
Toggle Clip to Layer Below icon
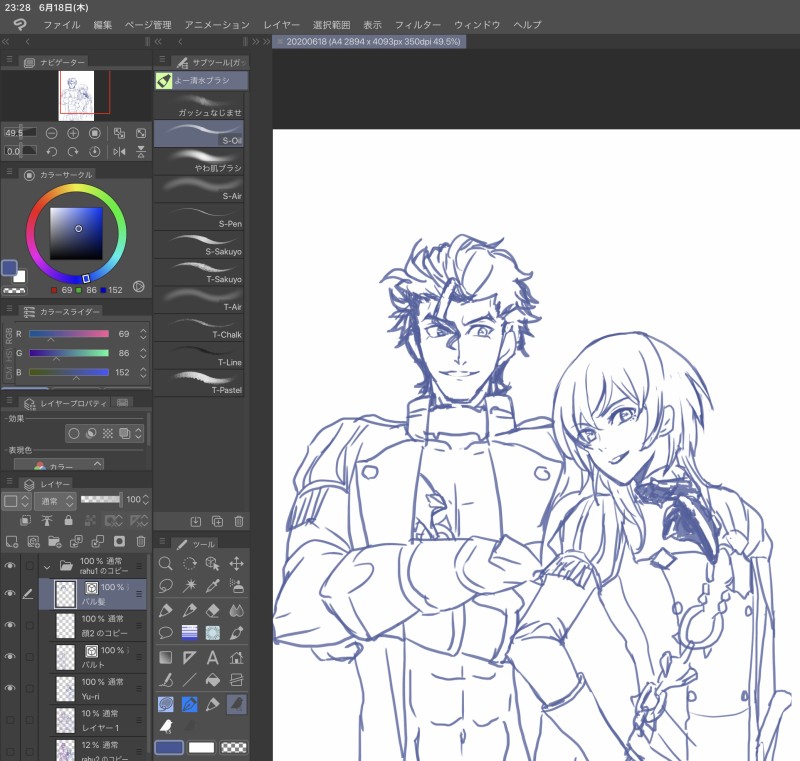click(25, 520)
